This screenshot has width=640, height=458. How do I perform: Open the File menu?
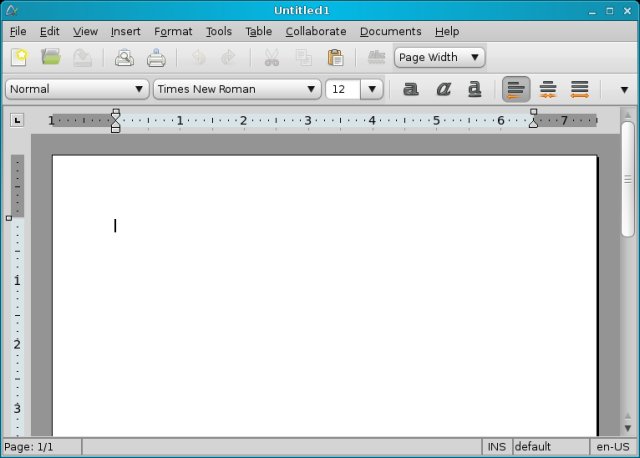pyautogui.click(x=18, y=31)
